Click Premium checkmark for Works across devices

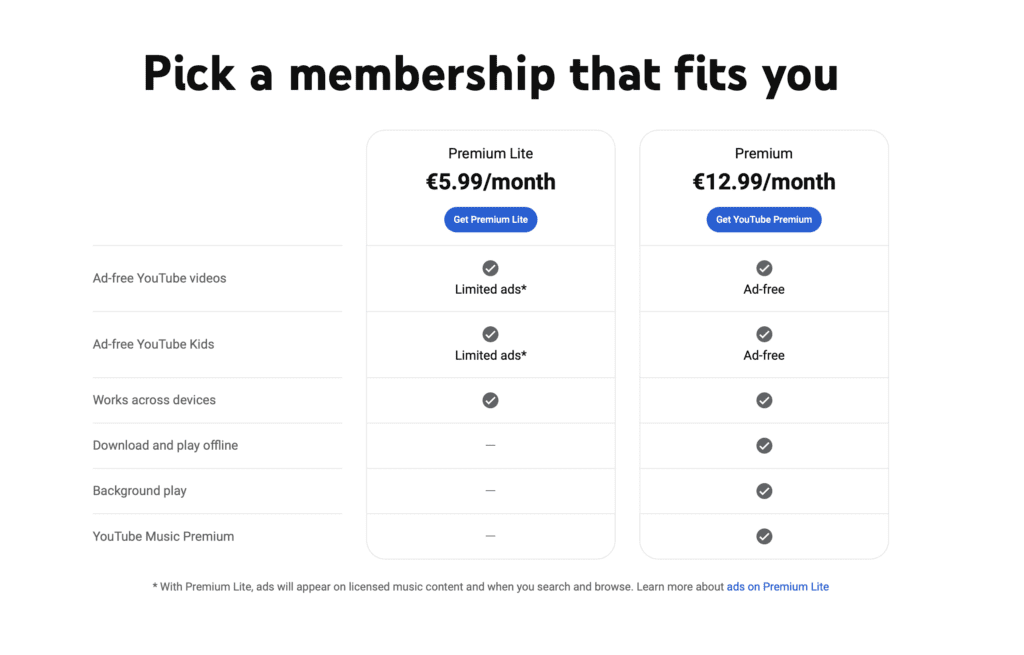click(x=764, y=400)
